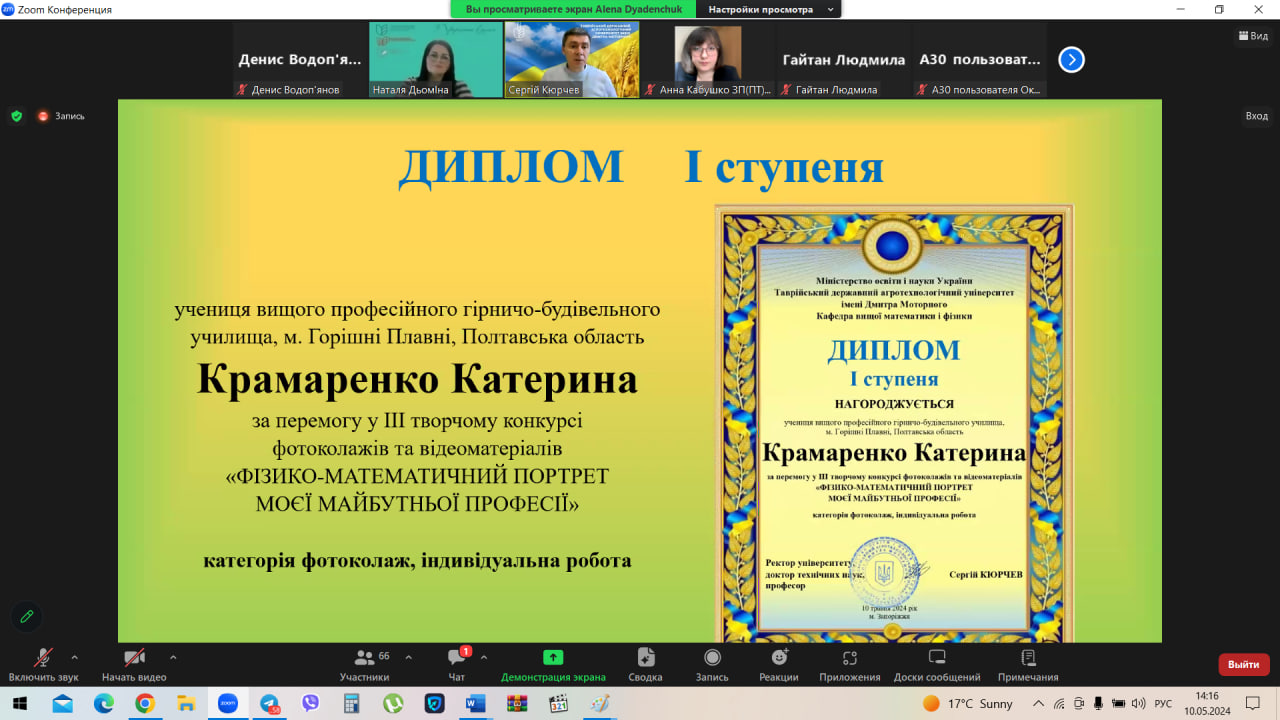Expand chat options arrow beside Чат
This screenshot has width=1280, height=720.
tap(484, 657)
